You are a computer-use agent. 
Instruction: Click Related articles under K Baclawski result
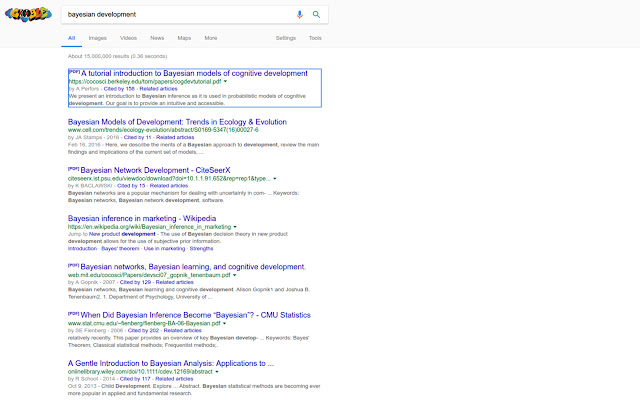(x=169, y=186)
